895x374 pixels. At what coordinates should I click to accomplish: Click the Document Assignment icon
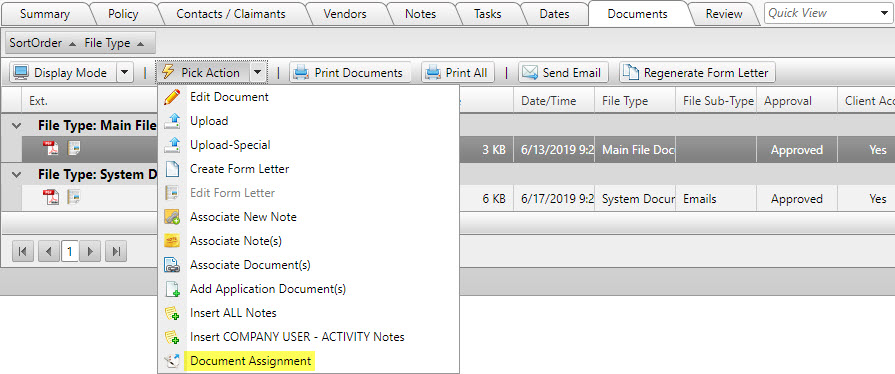click(172, 361)
